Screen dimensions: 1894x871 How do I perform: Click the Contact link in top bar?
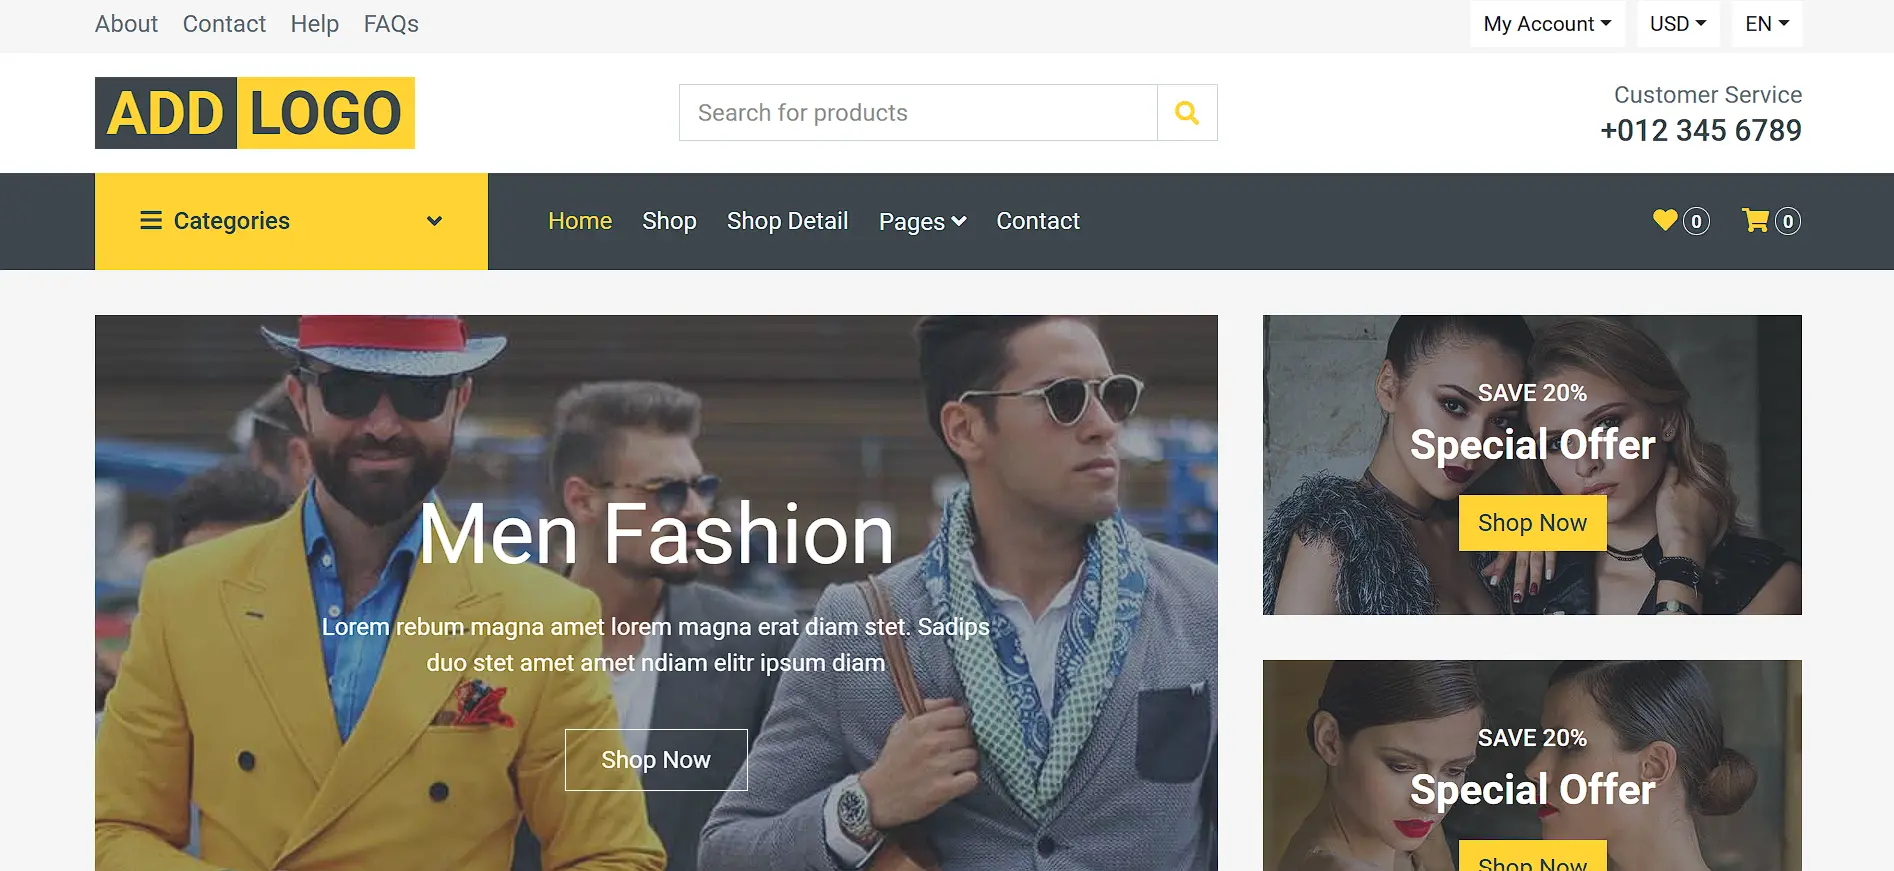tap(224, 24)
